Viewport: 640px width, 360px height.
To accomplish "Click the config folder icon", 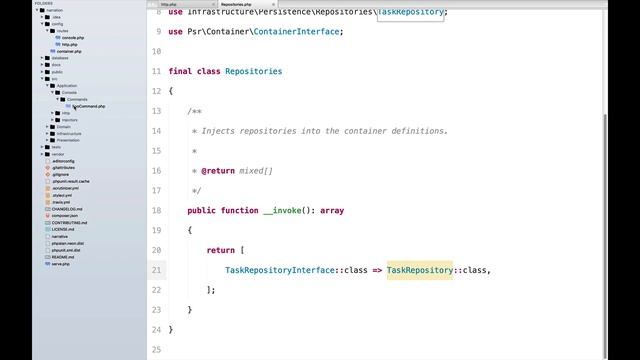I will [x=47, y=24].
